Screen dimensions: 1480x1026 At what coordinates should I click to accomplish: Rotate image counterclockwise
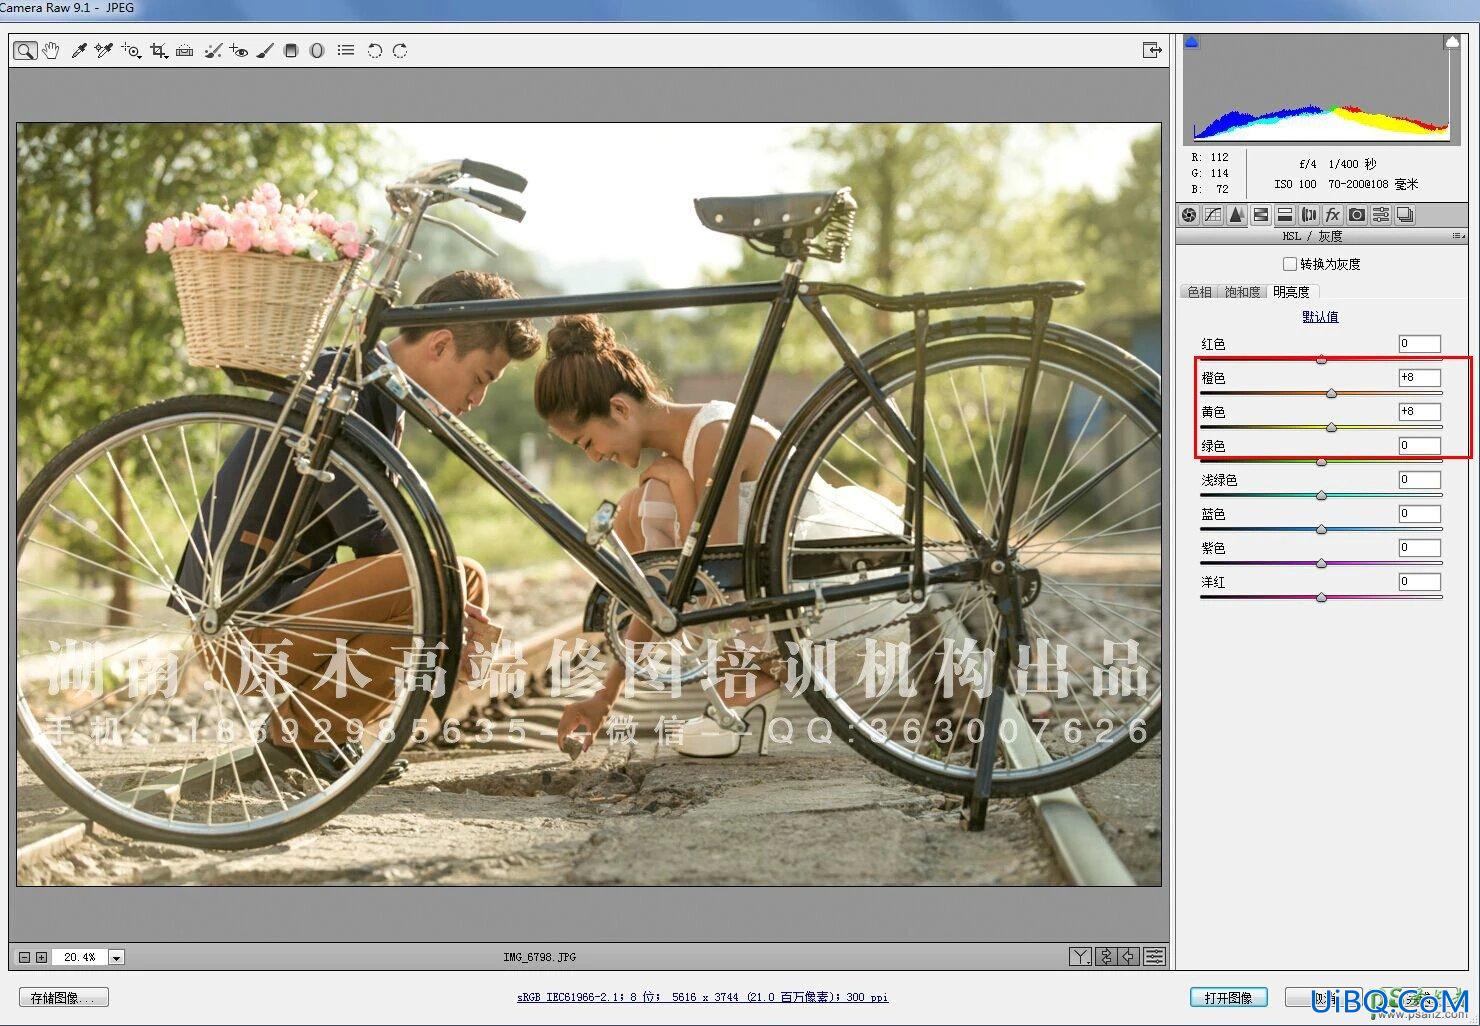pyautogui.click(x=374, y=51)
